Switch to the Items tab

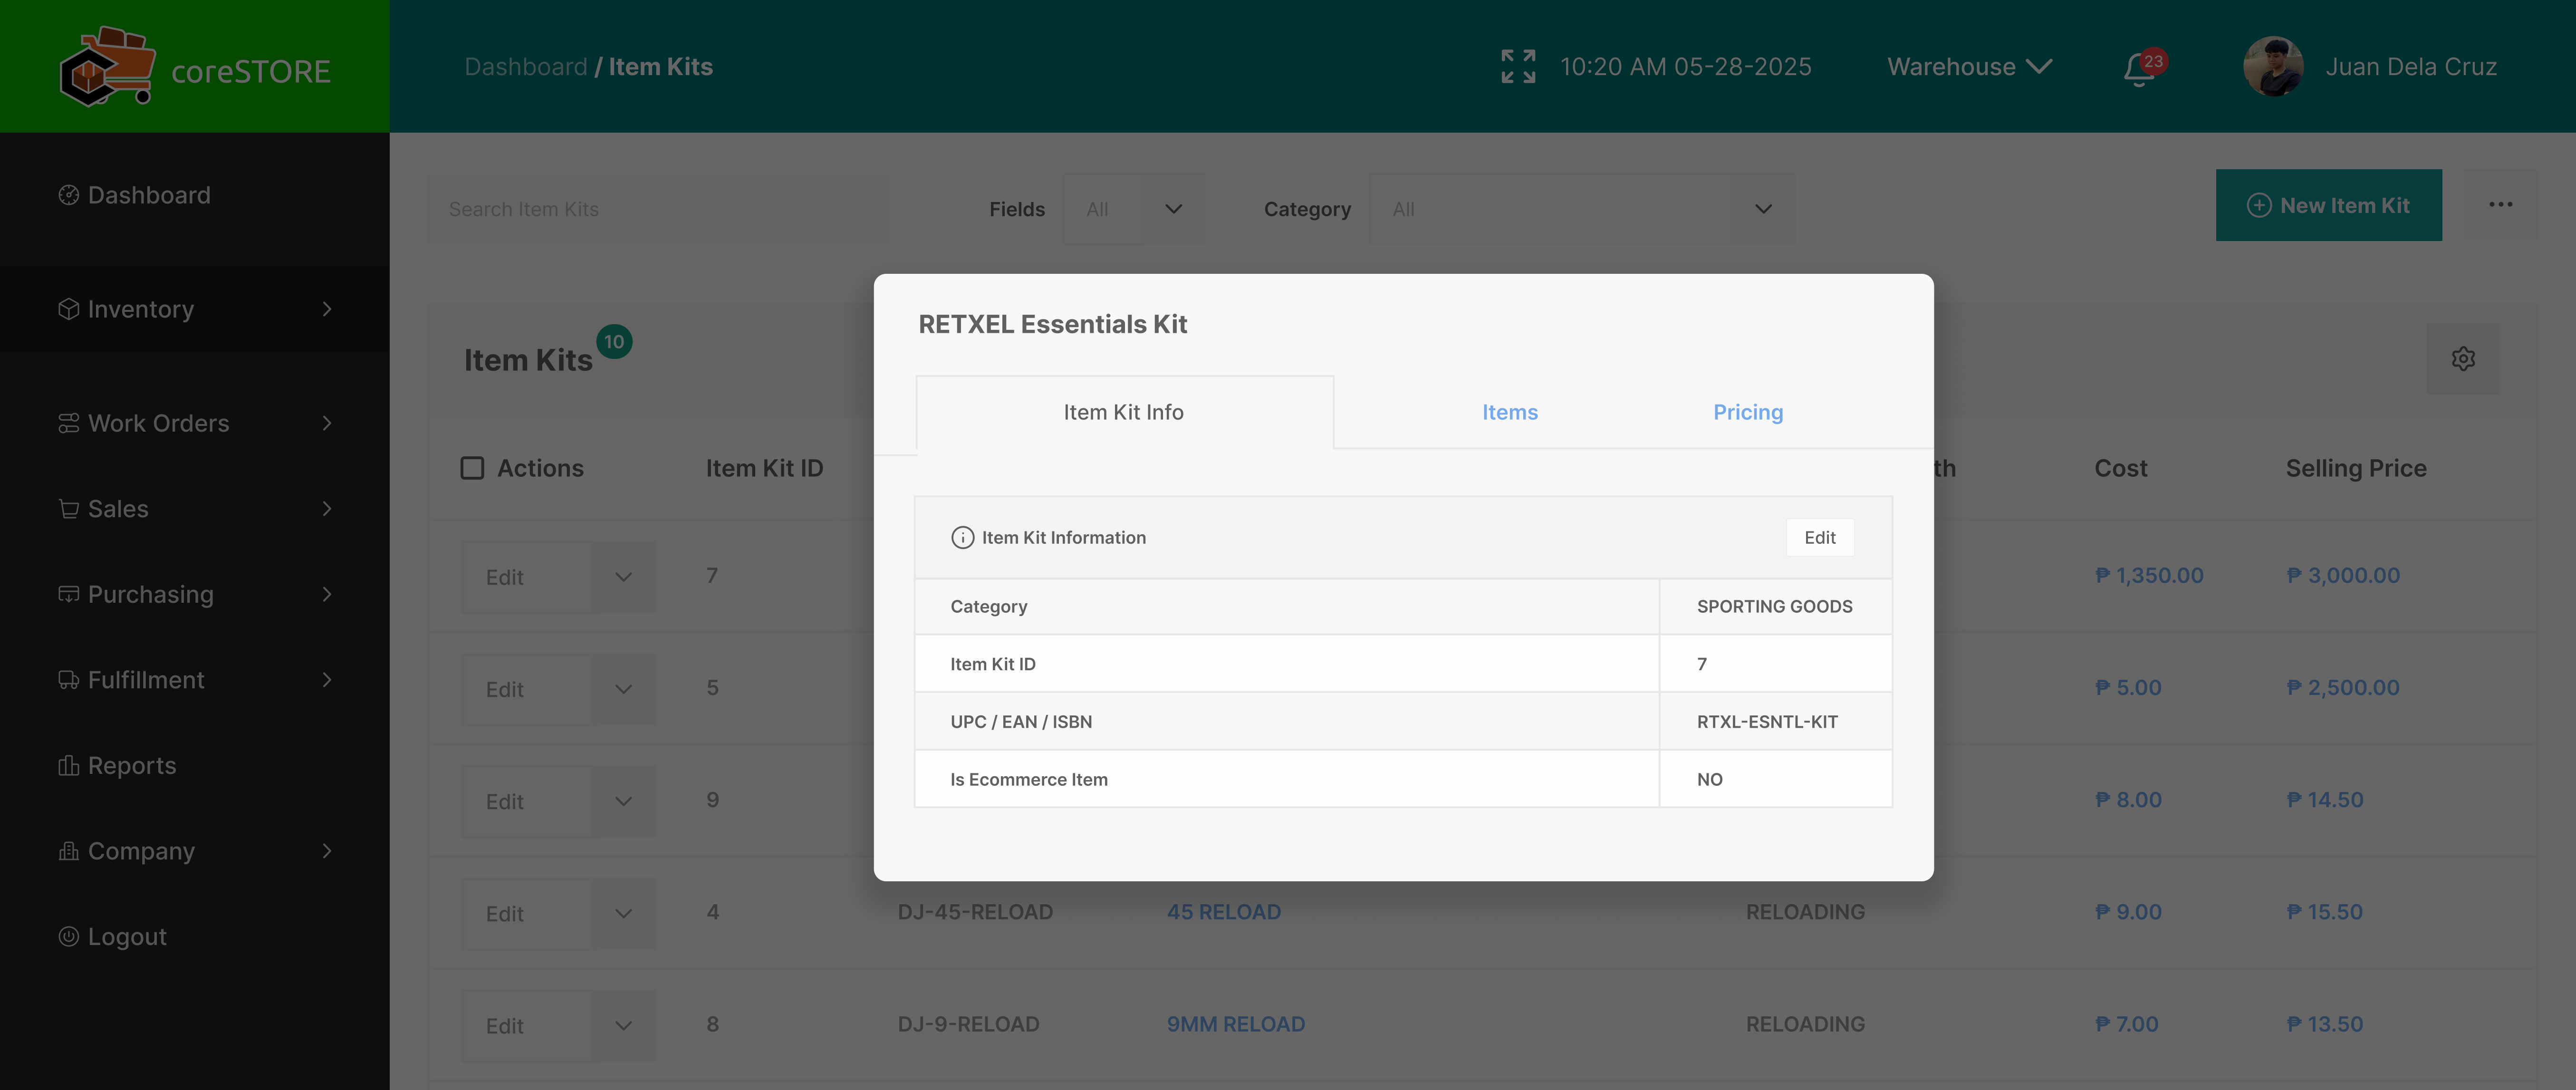(1510, 412)
